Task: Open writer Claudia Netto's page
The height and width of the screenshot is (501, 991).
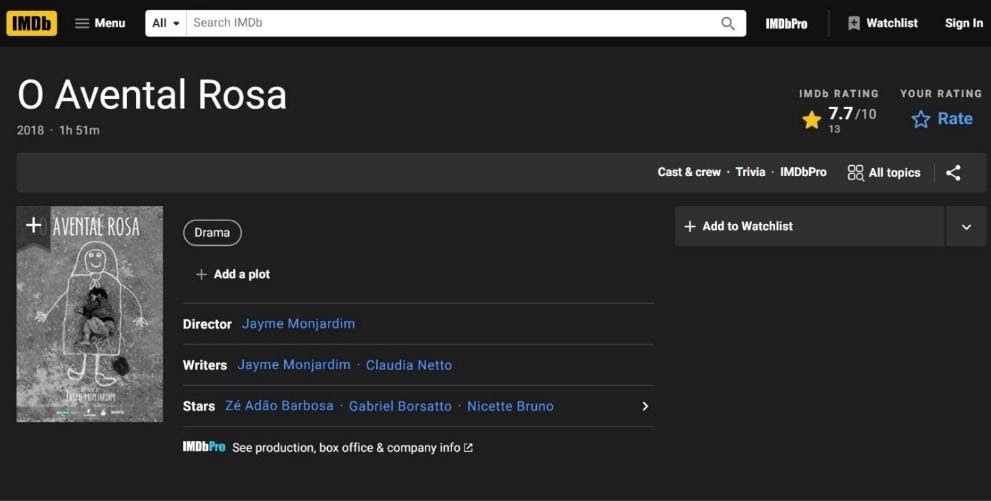Action: pyautogui.click(x=409, y=365)
